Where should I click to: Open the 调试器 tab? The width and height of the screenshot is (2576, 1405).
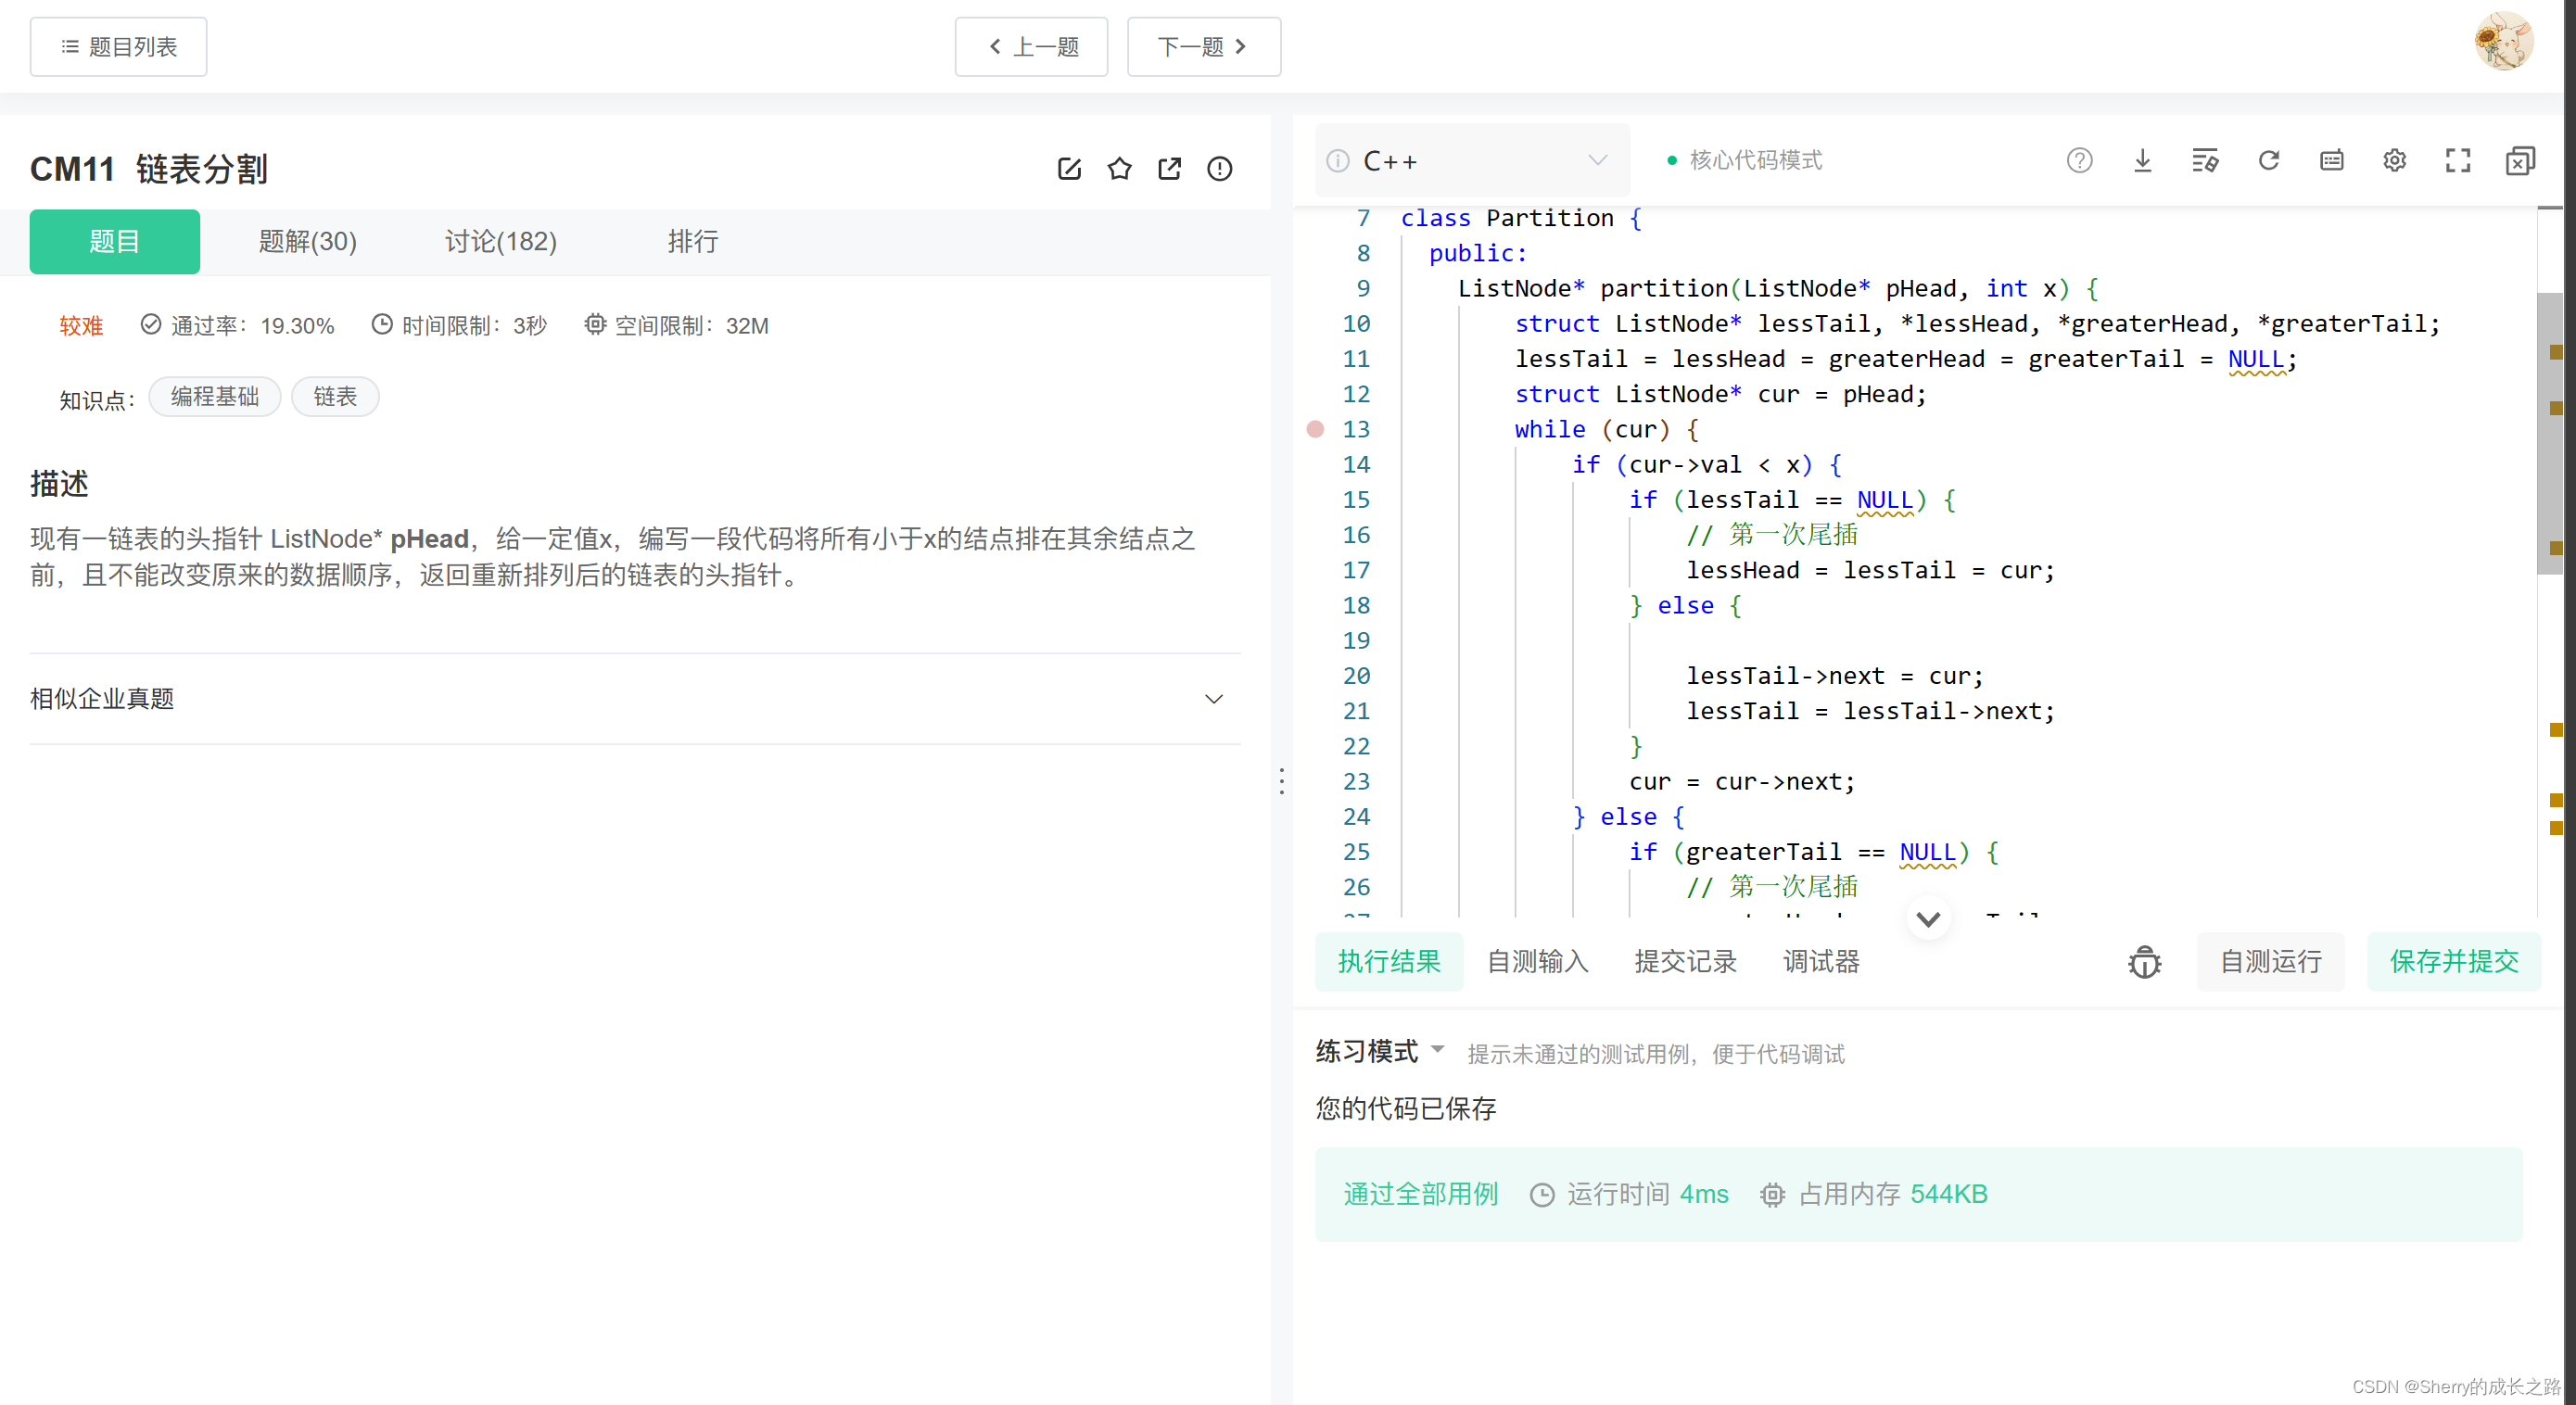(x=1821, y=962)
